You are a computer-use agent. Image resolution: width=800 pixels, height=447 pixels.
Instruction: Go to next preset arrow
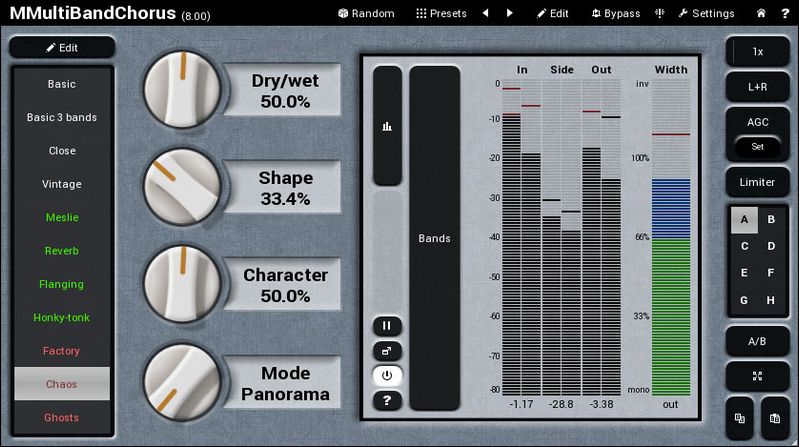(x=509, y=13)
